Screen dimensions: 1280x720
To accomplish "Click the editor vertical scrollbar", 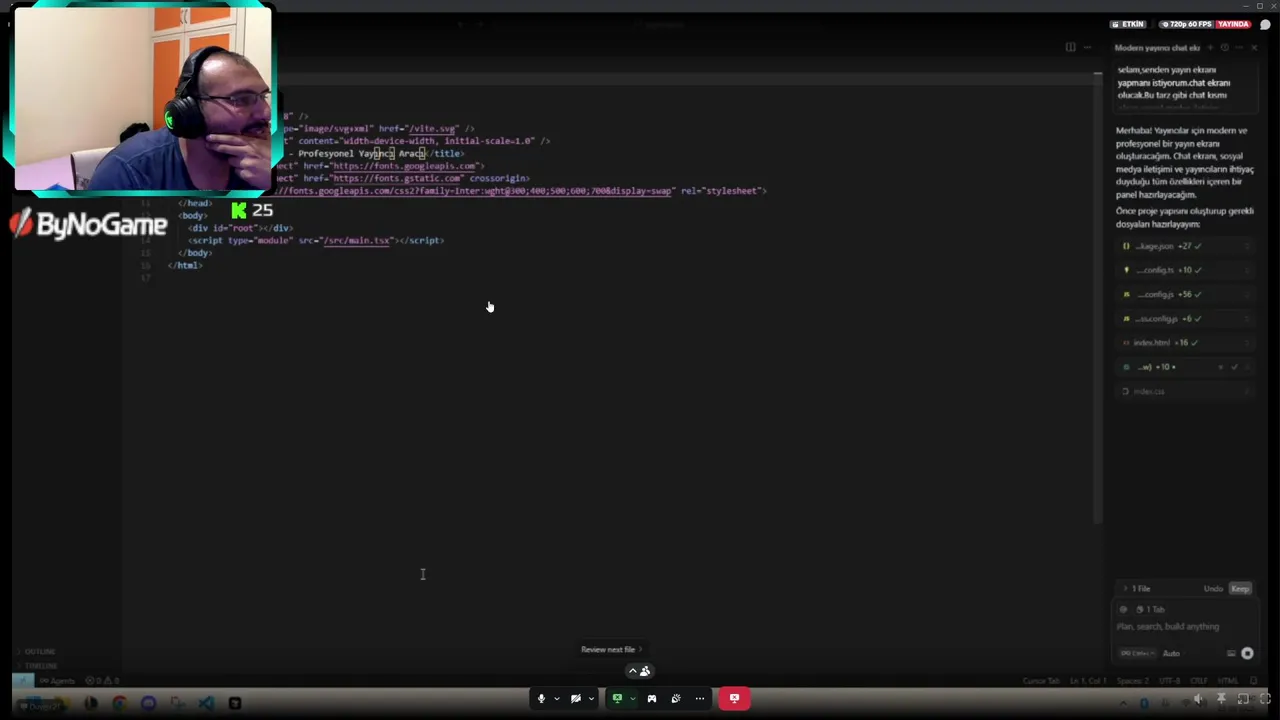I will [1097, 300].
